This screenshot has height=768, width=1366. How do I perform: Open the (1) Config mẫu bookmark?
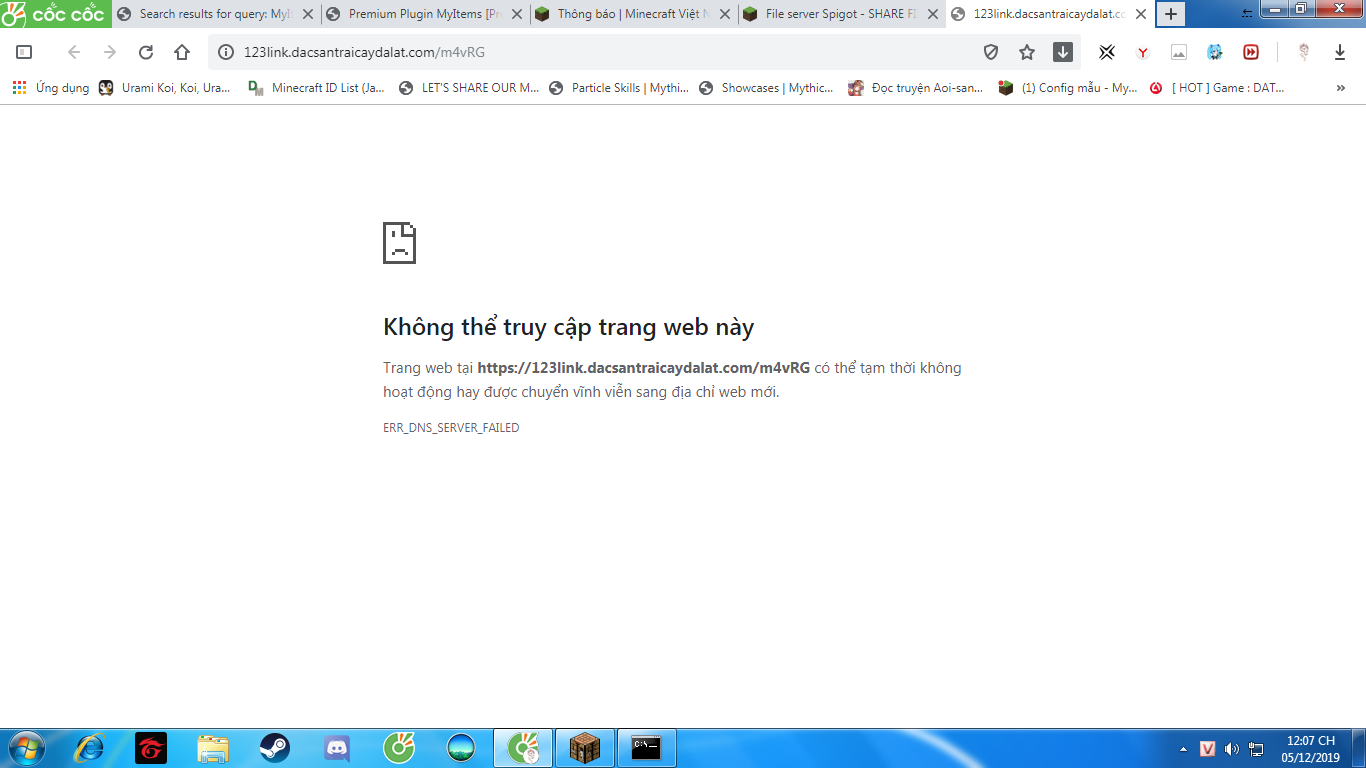pyautogui.click(x=1068, y=88)
